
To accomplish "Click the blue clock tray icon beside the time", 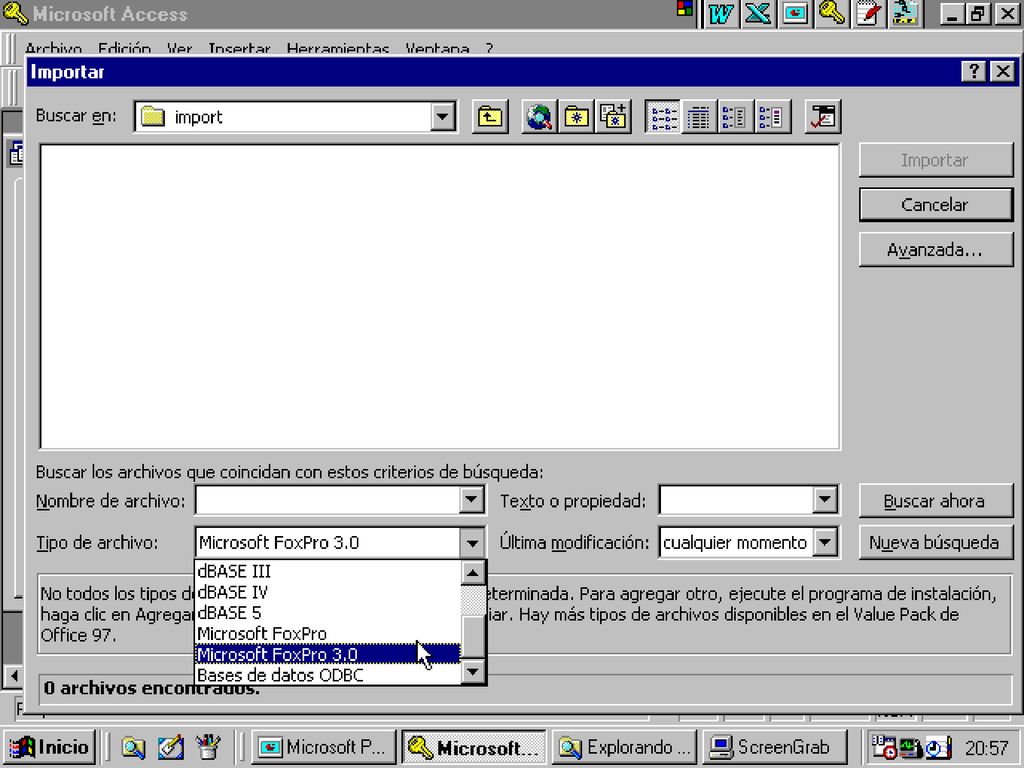I will [x=938, y=748].
